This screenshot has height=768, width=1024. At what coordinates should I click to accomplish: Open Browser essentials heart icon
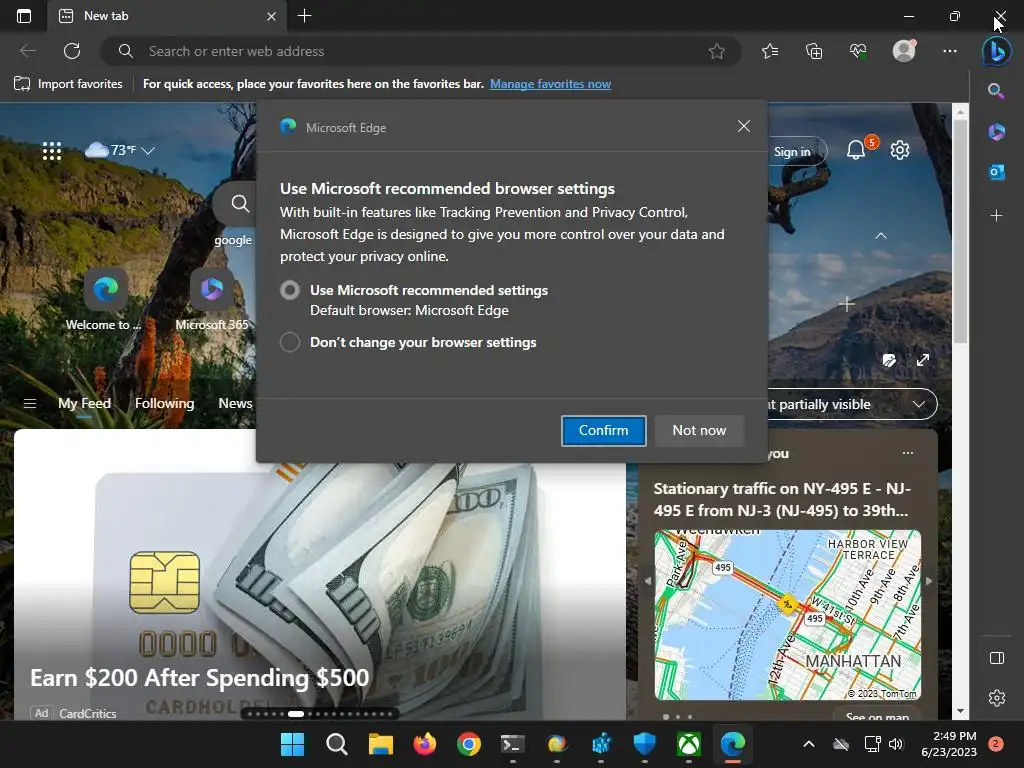click(858, 51)
